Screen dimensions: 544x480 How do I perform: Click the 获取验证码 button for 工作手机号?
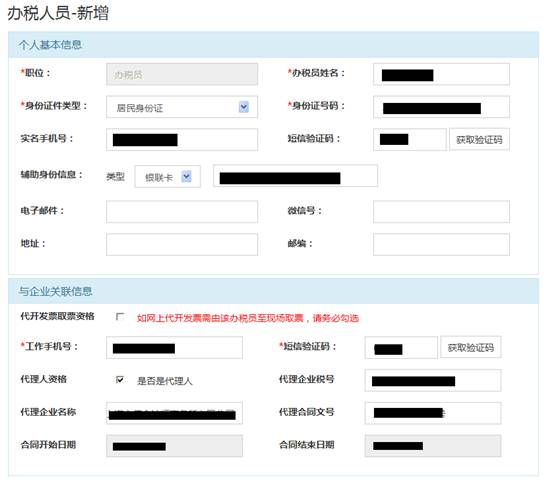point(470,347)
